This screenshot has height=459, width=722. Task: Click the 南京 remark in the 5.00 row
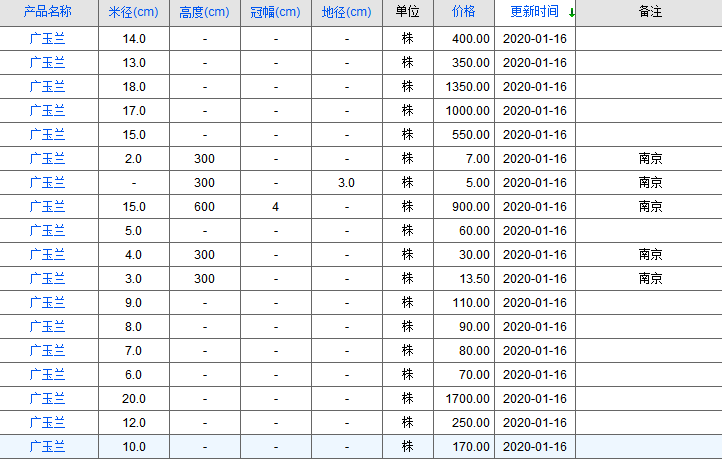pyautogui.click(x=649, y=183)
